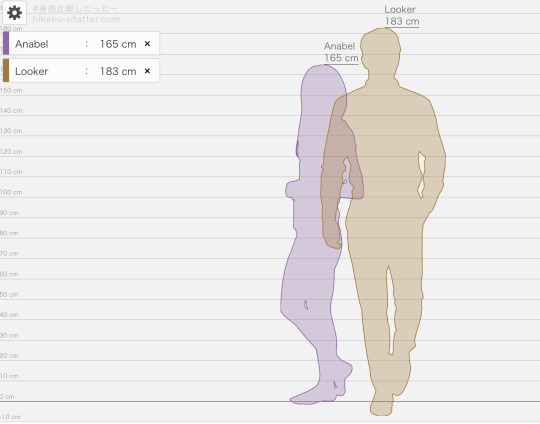Click the Looker 183 cm figure label

tap(402, 15)
